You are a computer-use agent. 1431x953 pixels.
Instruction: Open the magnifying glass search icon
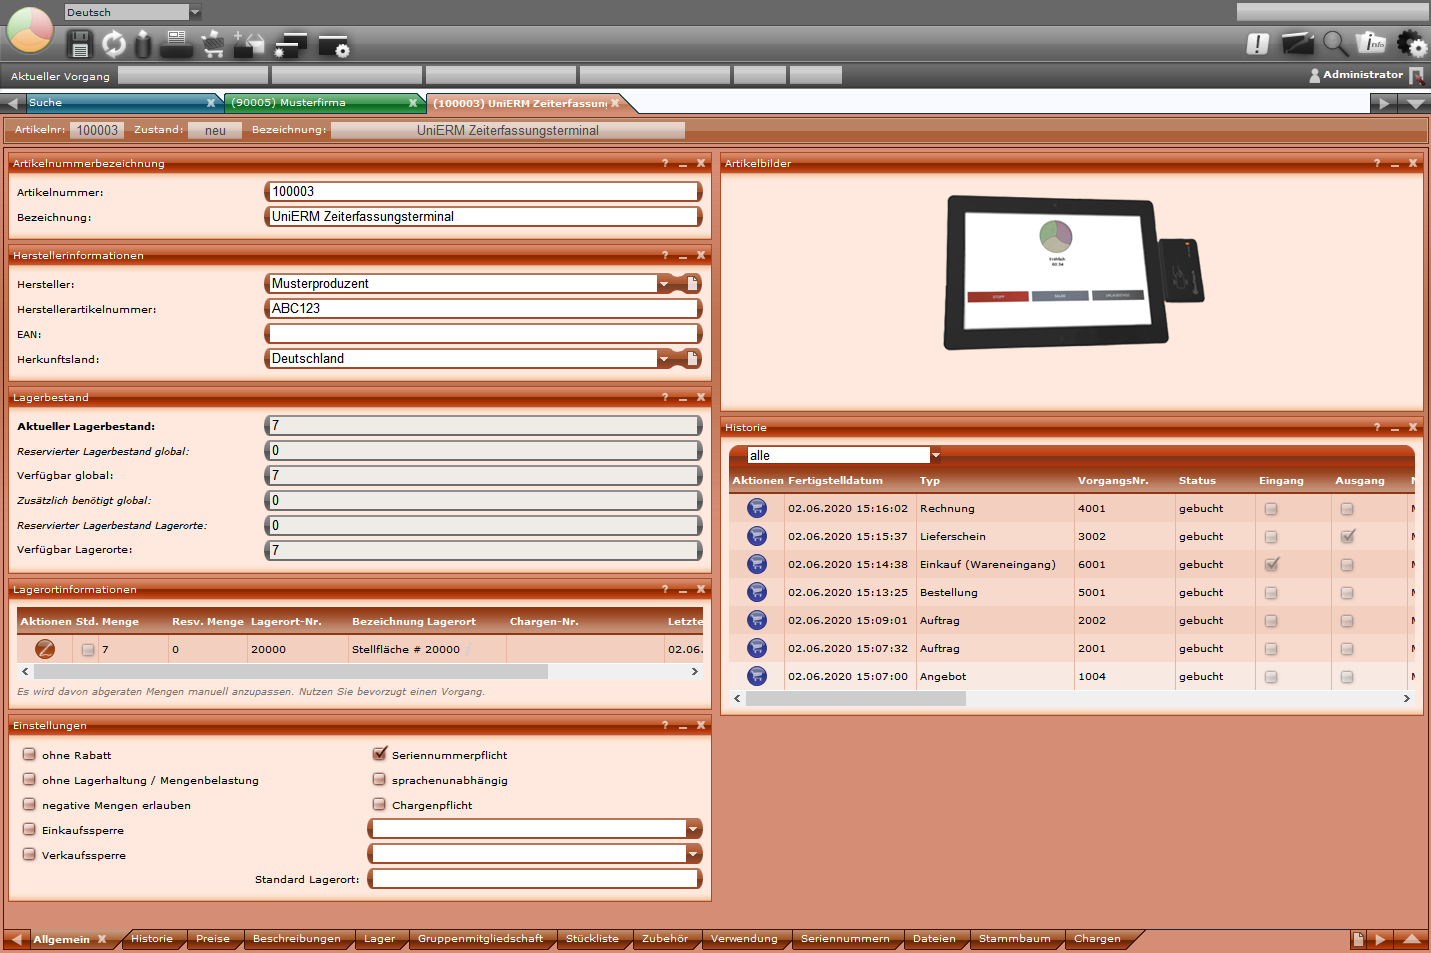tap(1335, 43)
